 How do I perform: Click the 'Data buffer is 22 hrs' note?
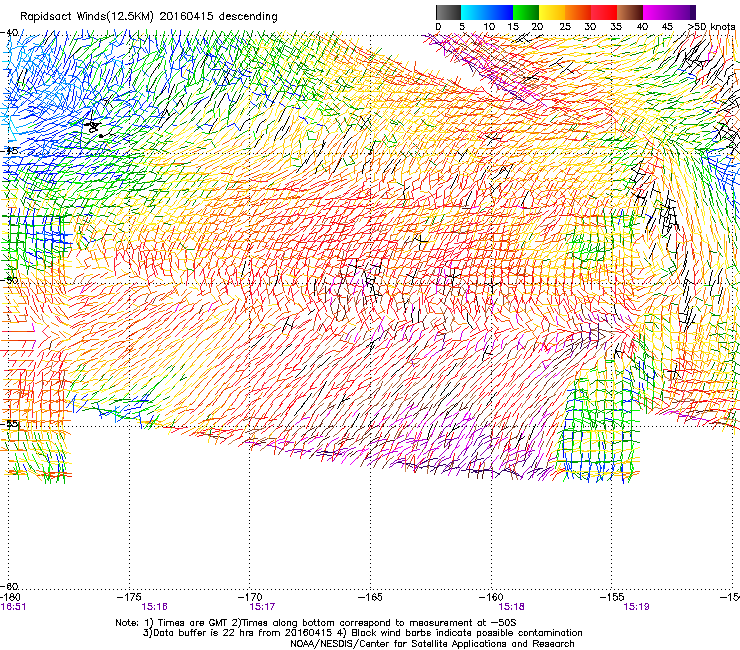pos(362,633)
